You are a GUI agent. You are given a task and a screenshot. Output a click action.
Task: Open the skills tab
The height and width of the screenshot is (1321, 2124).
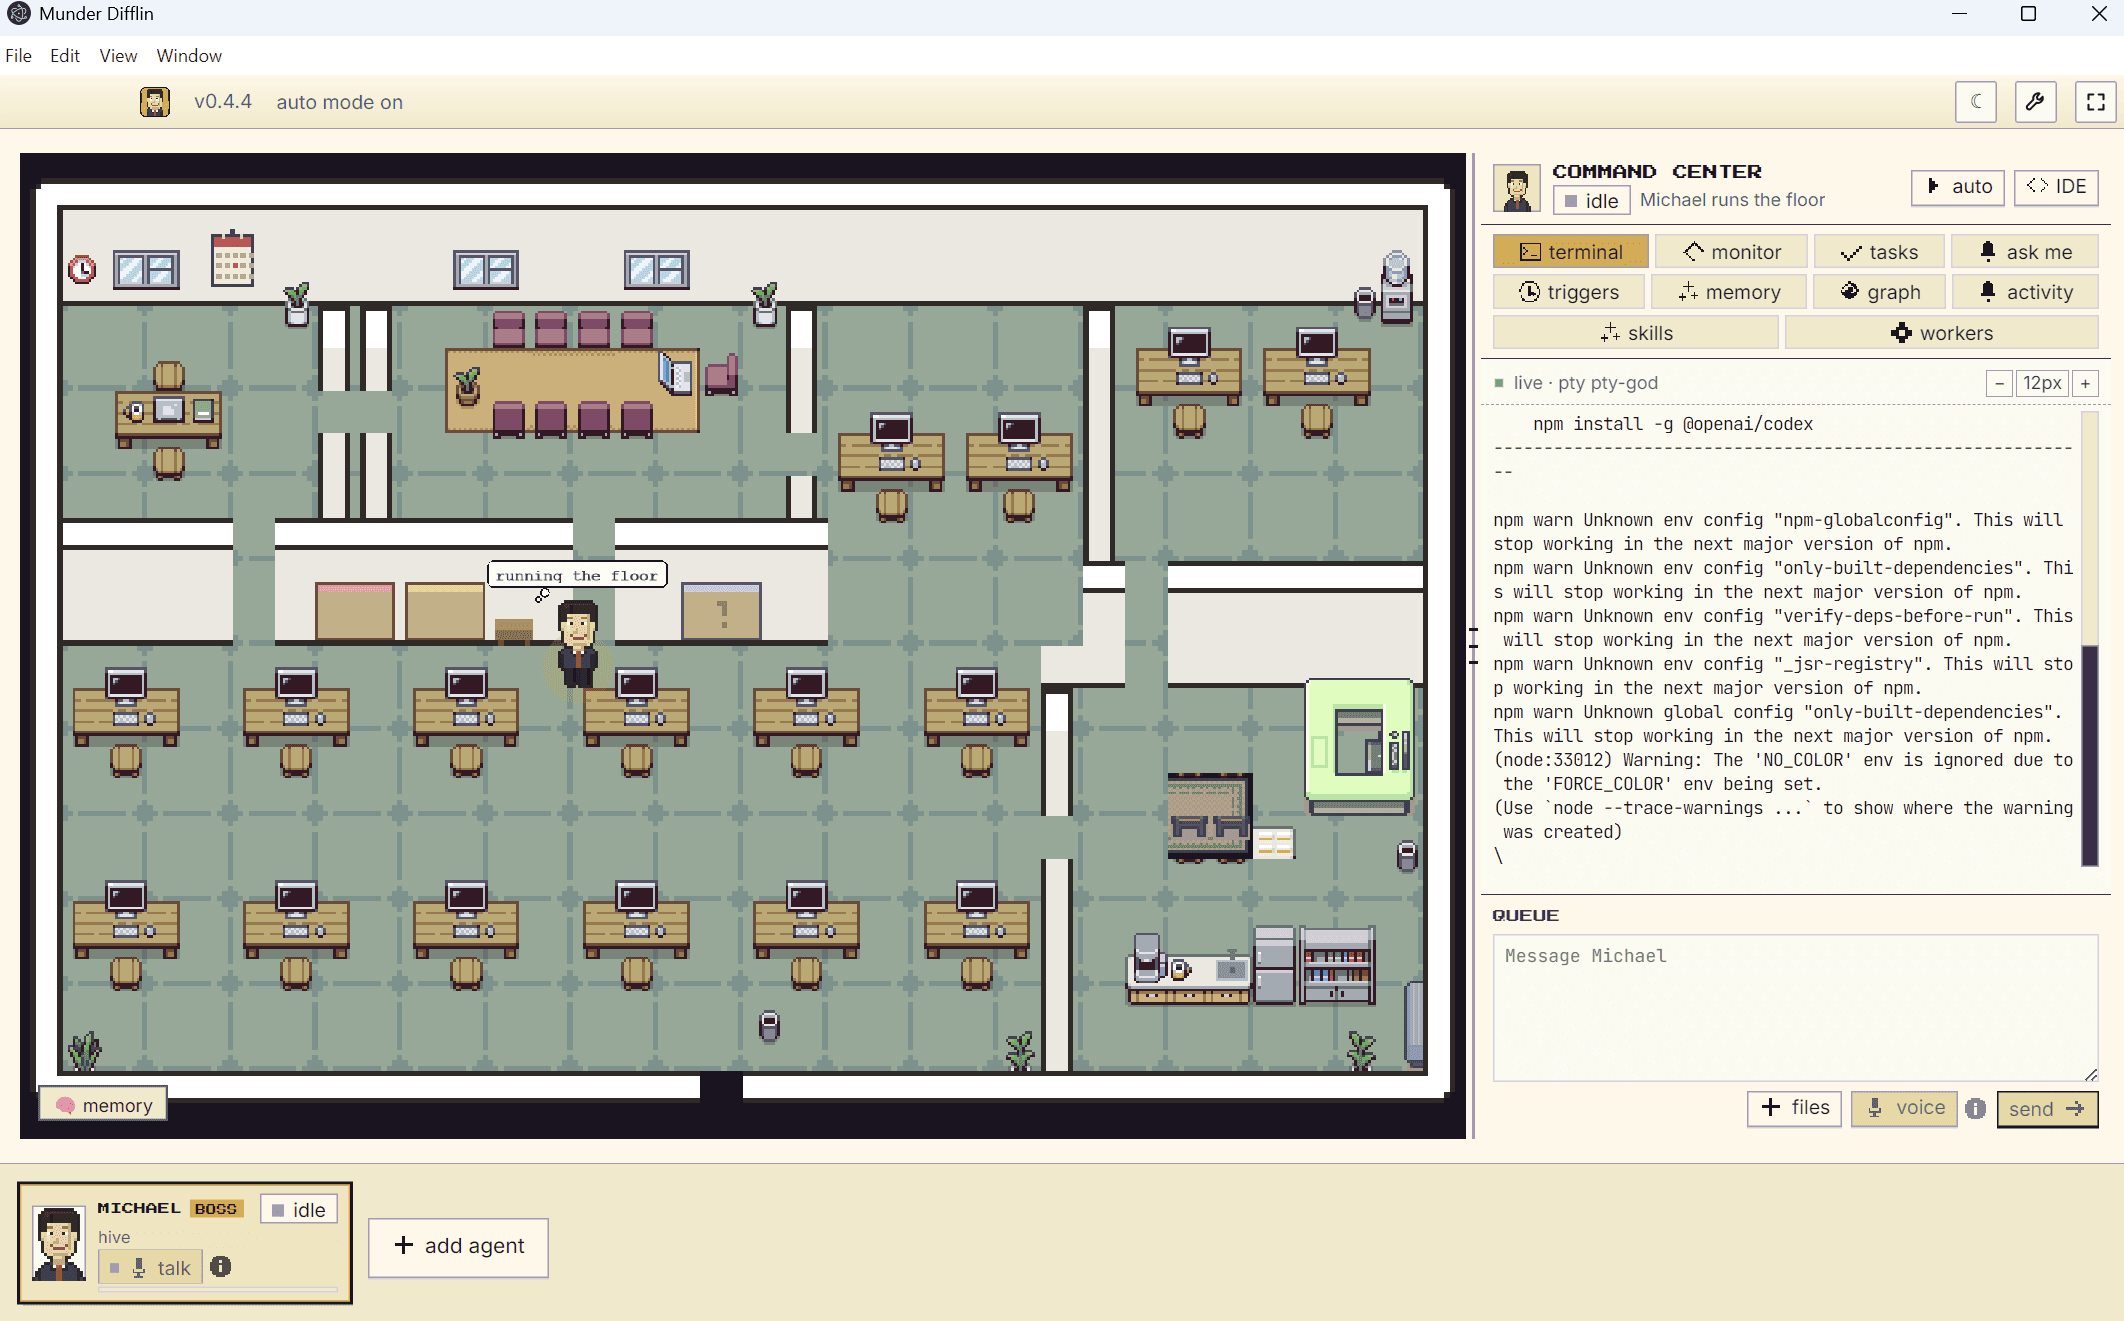pyautogui.click(x=1635, y=333)
